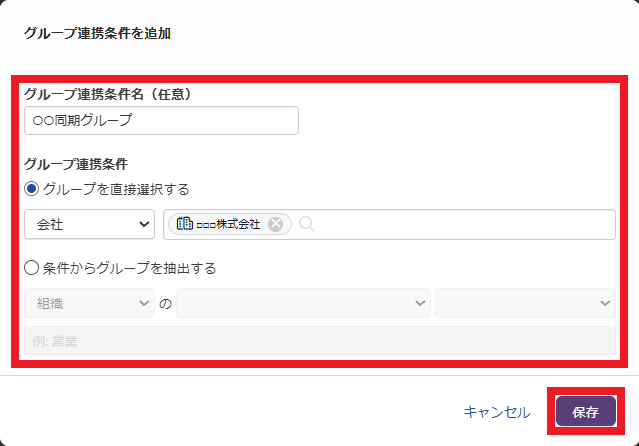Select the グループを直接選択する radio button

(x=32, y=189)
